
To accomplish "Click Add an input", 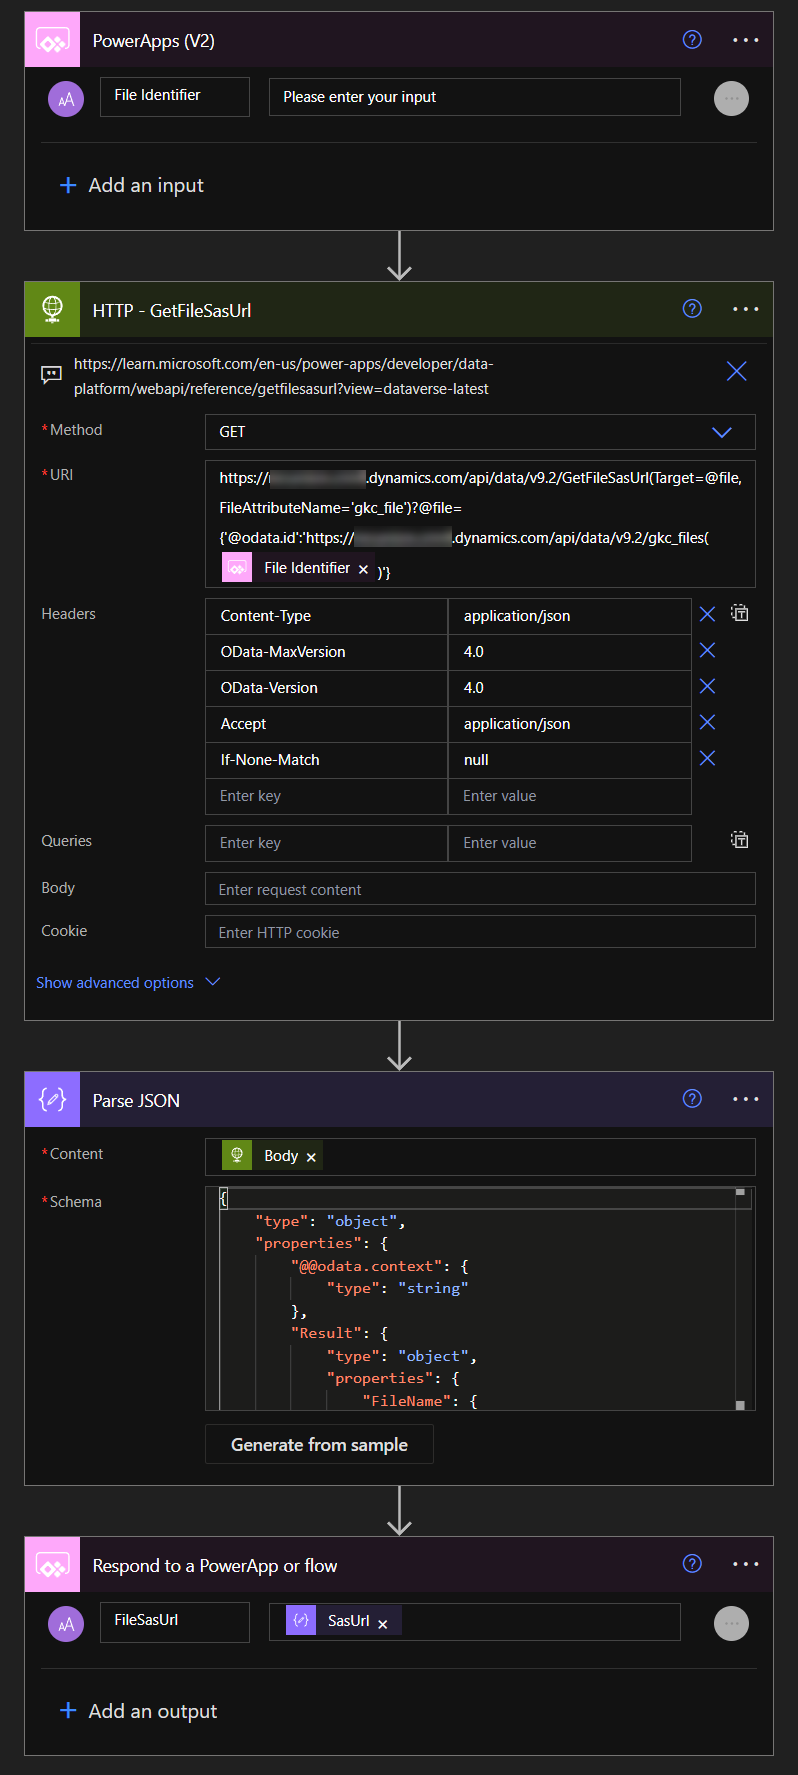I will (x=131, y=185).
